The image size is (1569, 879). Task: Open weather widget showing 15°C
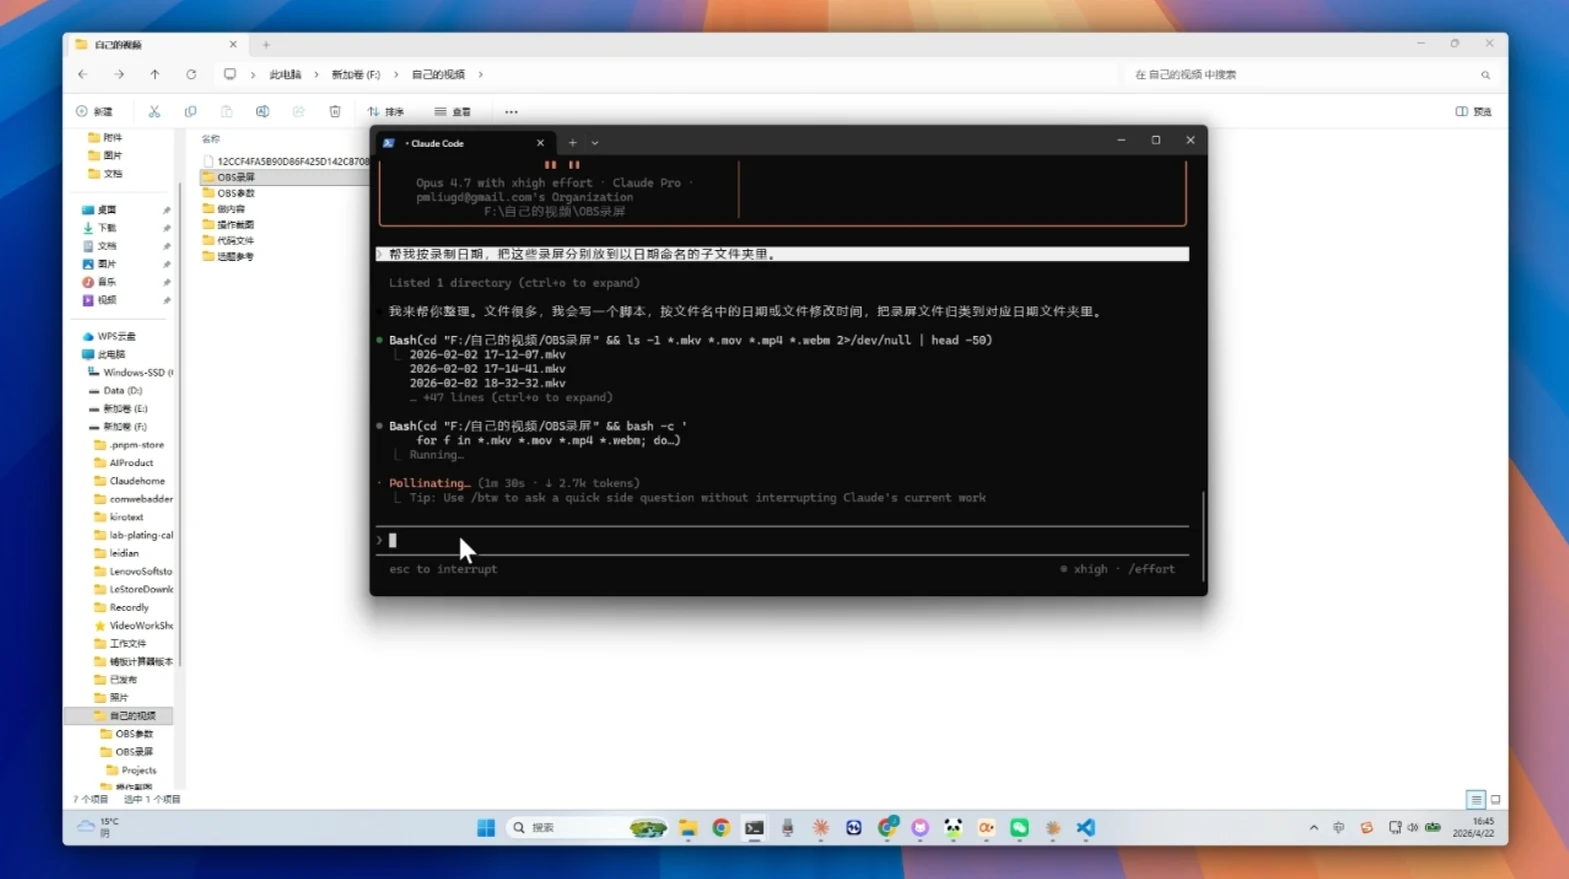point(99,827)
